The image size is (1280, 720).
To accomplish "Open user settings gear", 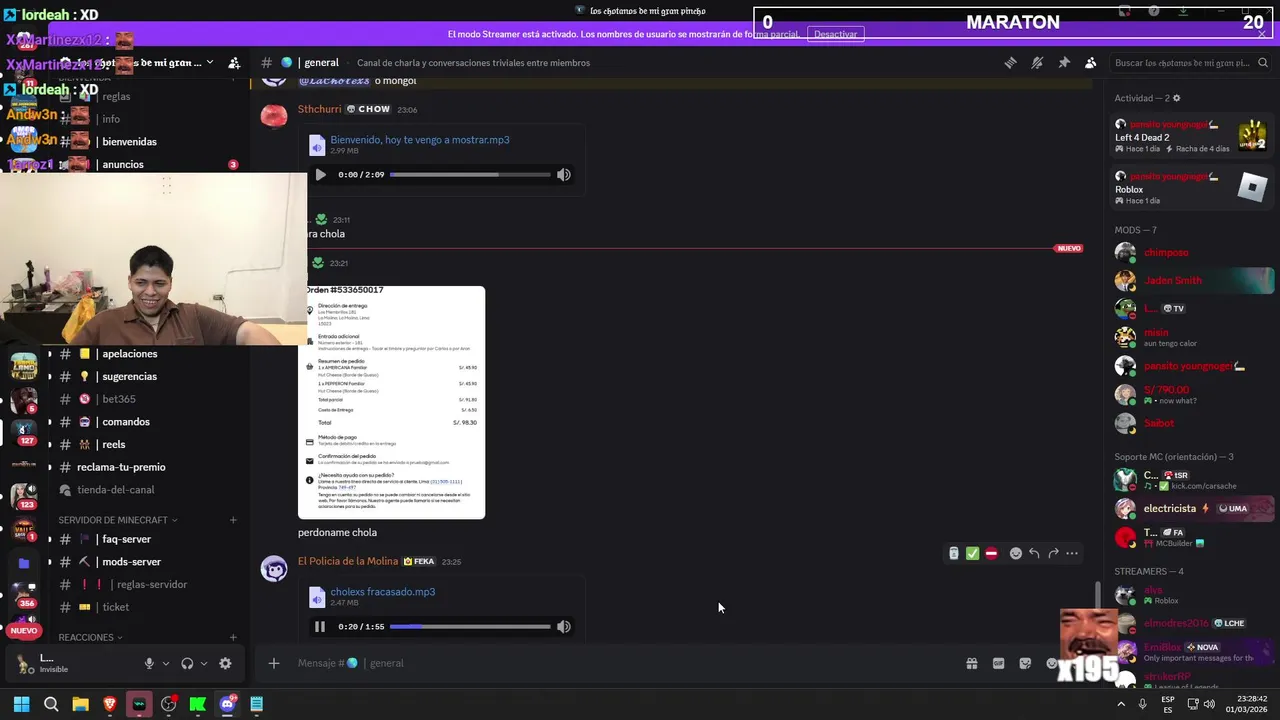I will (x=225, y=663).
